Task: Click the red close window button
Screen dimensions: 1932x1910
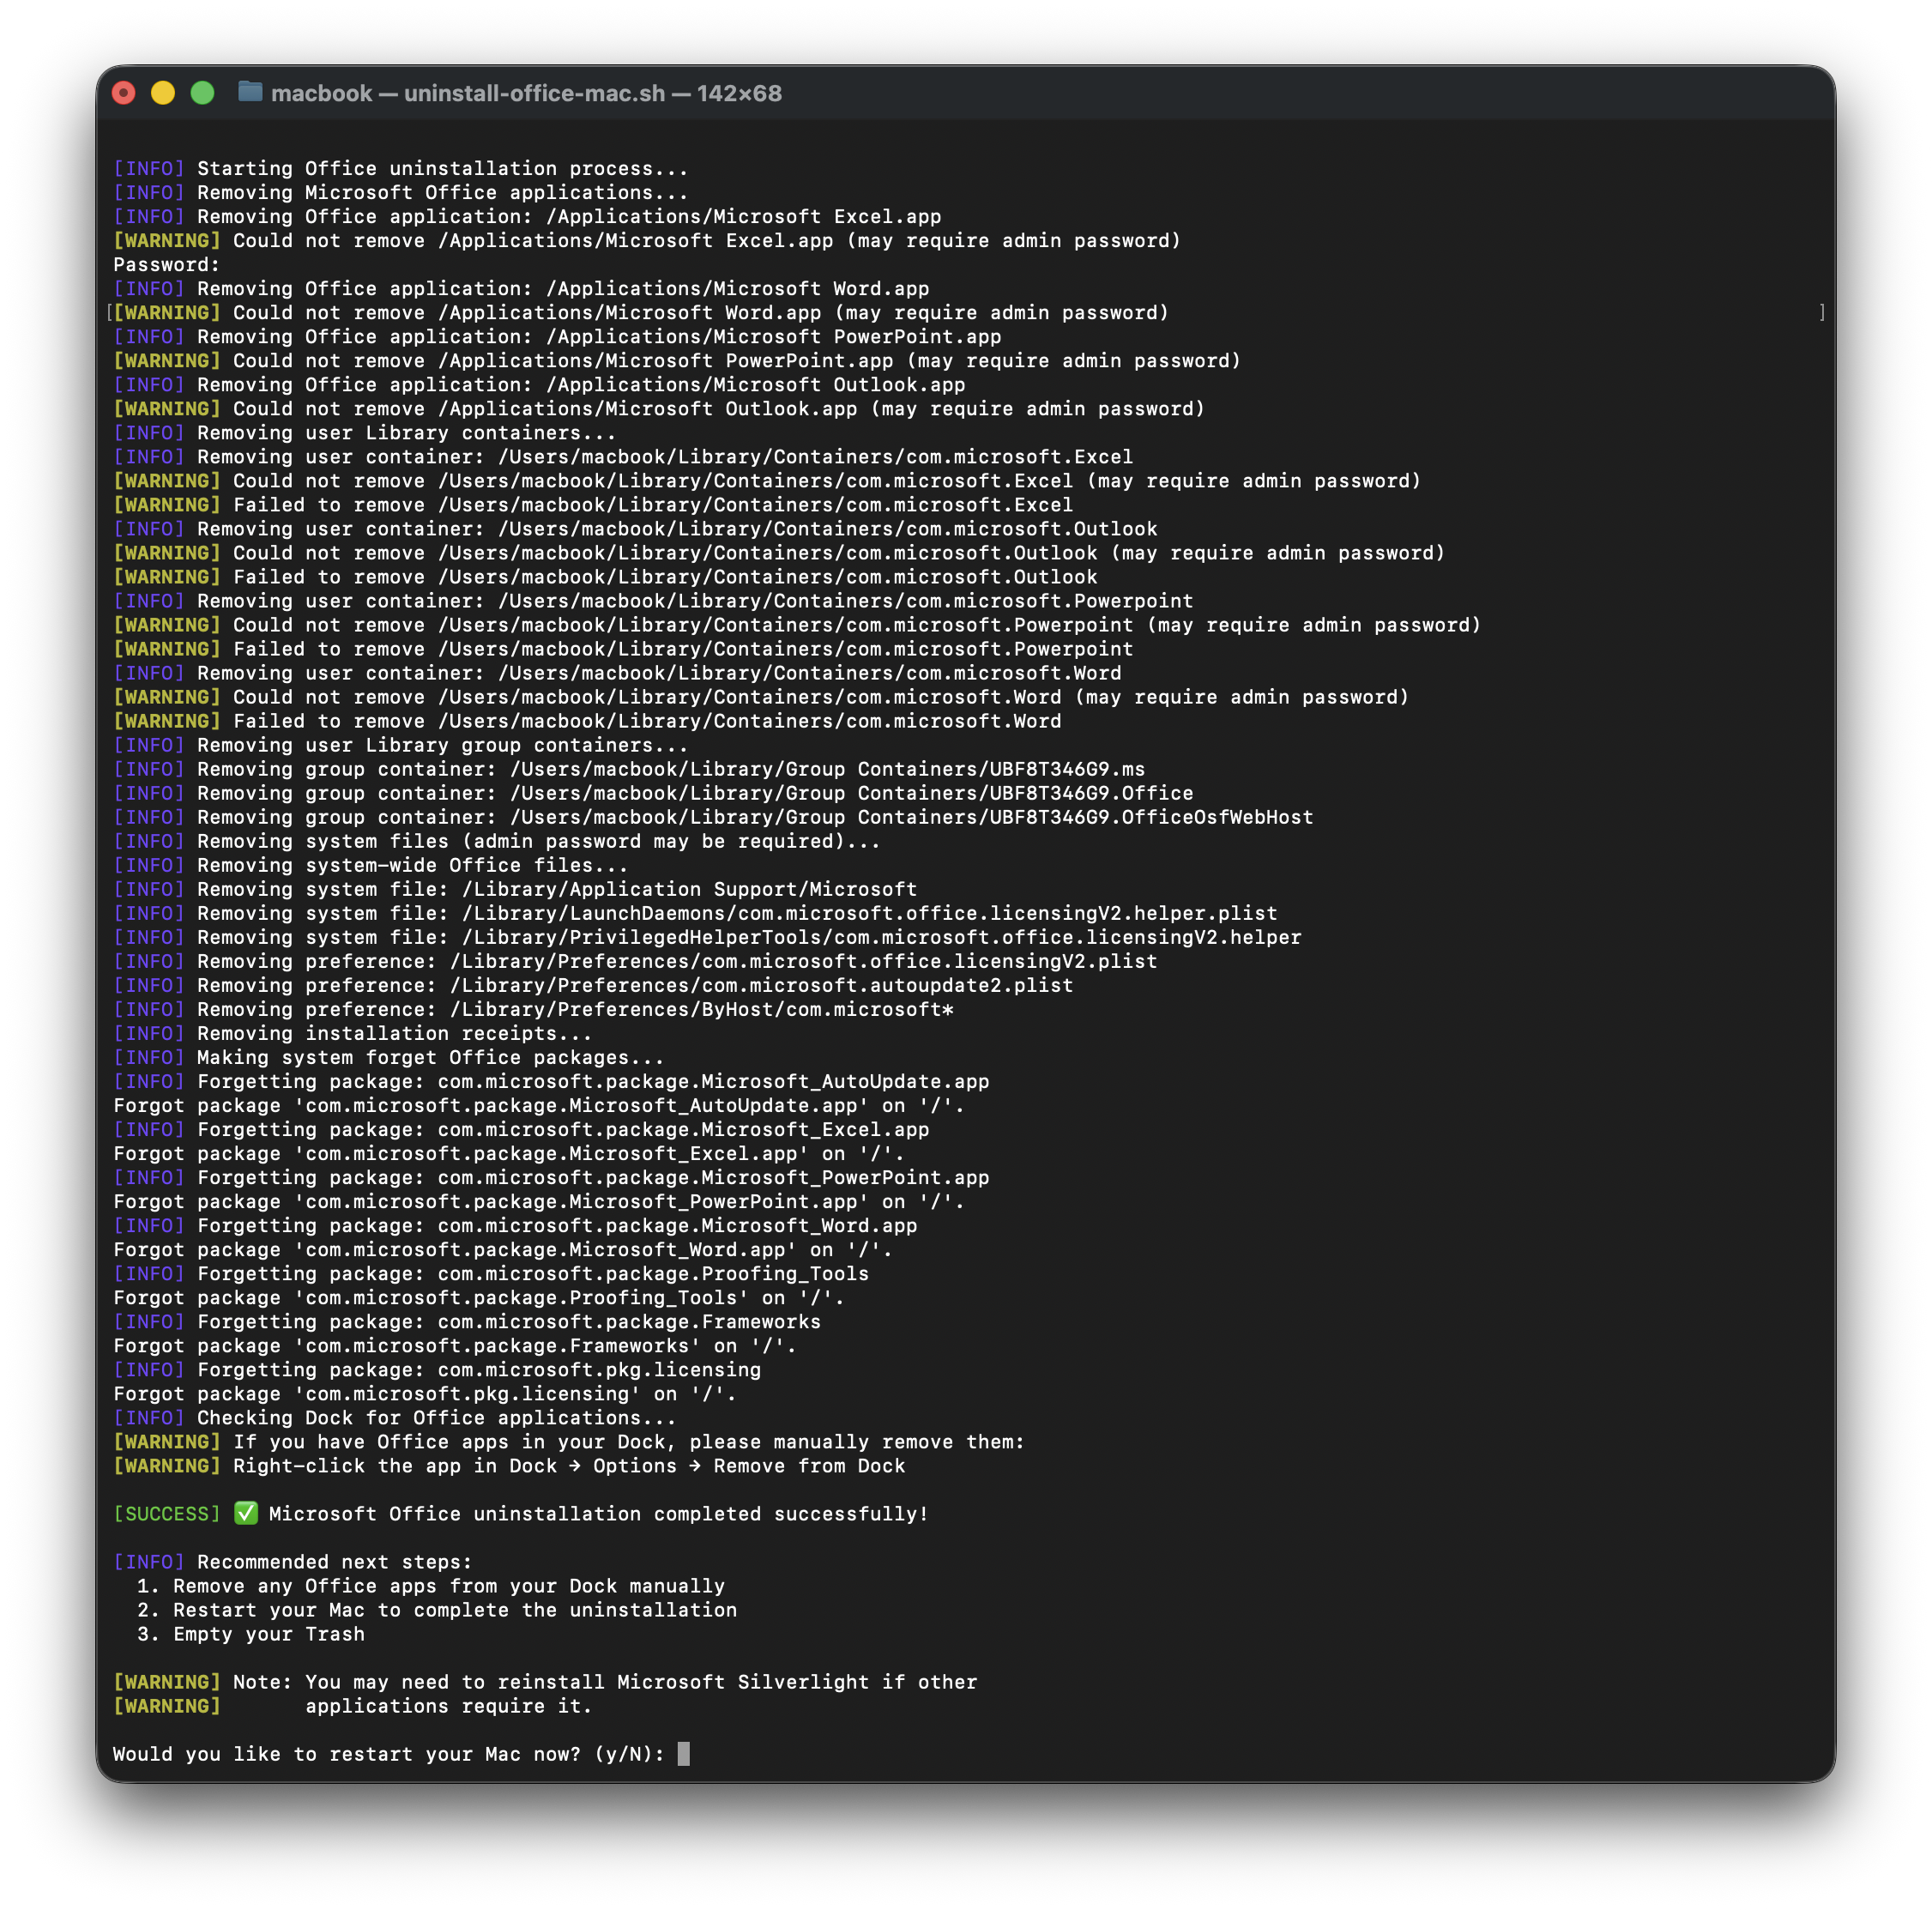Action: 124,93
